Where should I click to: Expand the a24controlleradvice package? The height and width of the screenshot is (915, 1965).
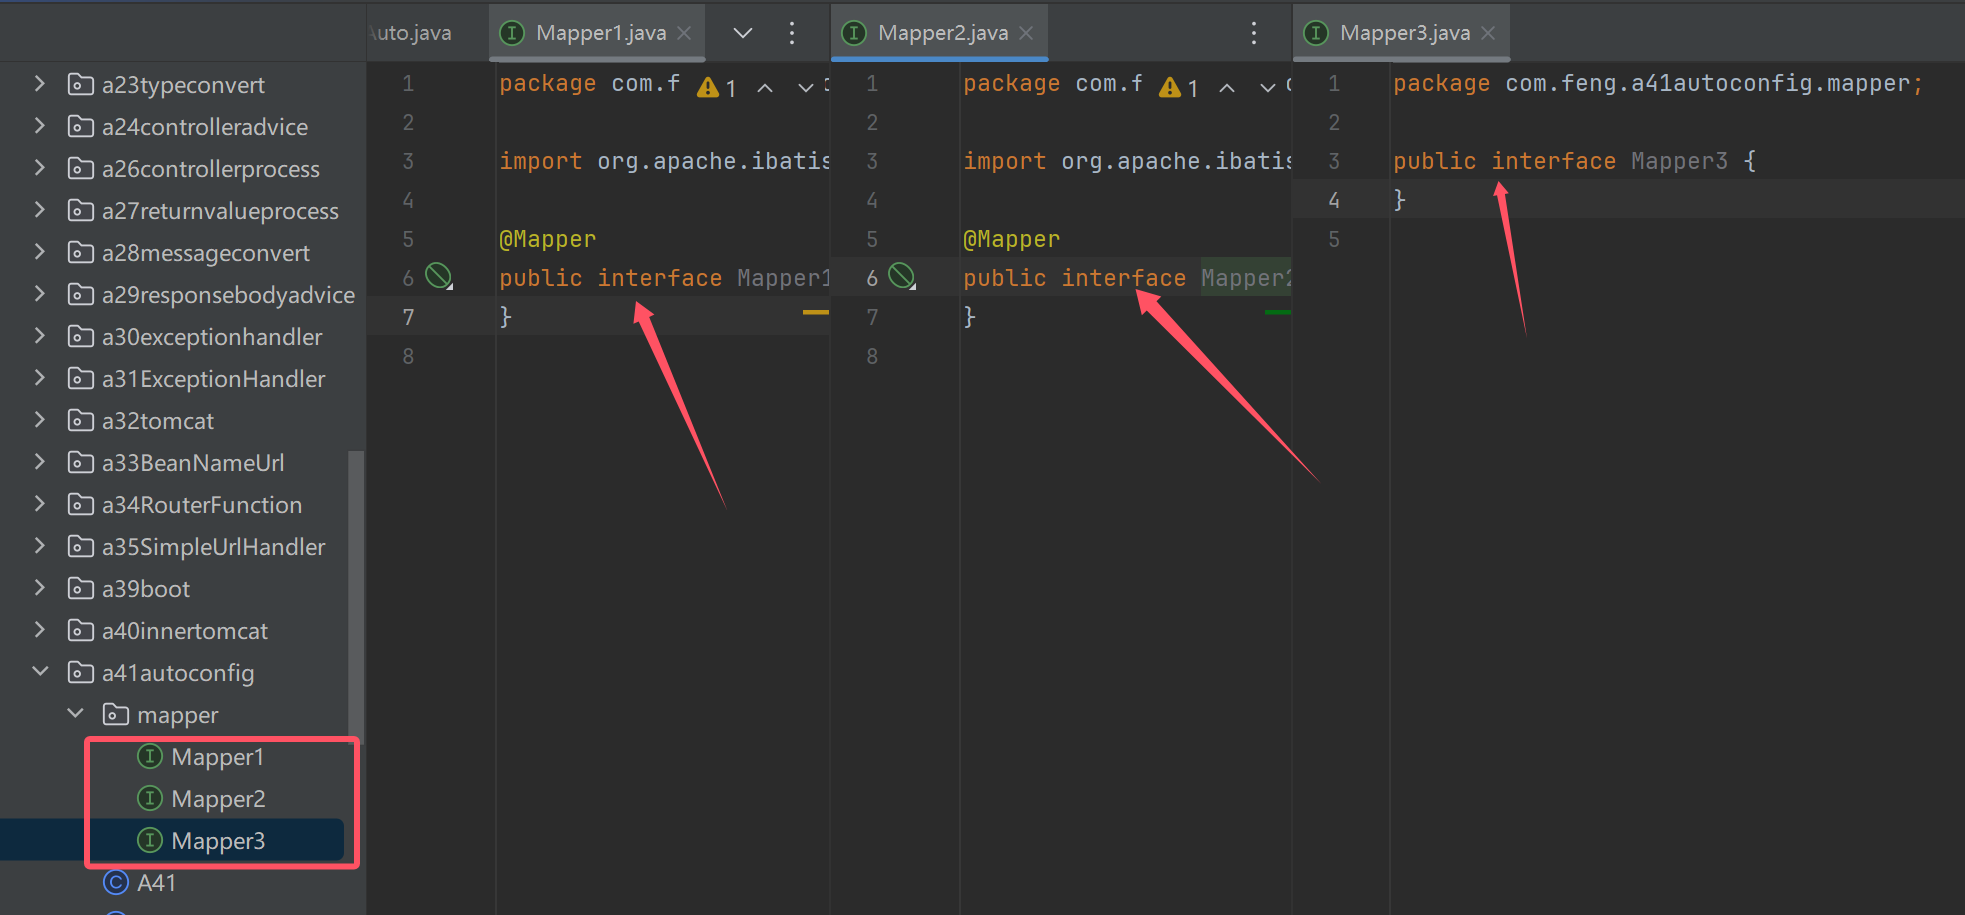tap(40, 126)
